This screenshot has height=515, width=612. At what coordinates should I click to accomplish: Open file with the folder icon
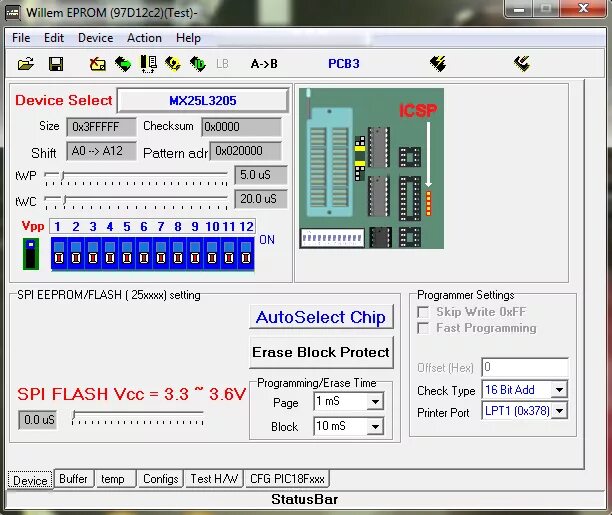[26, 64]
